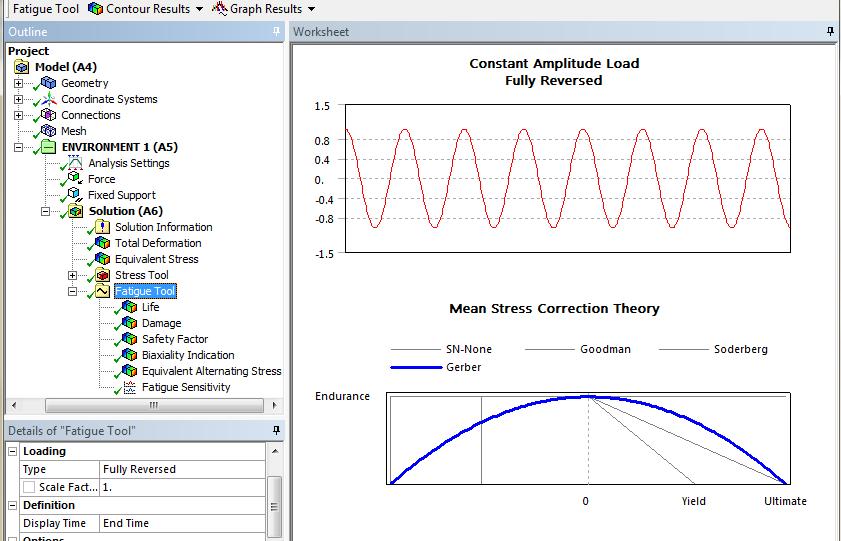Open the Contour Results dropdown arrow
The image size is (841, 541).
click(x=199, y=9)
